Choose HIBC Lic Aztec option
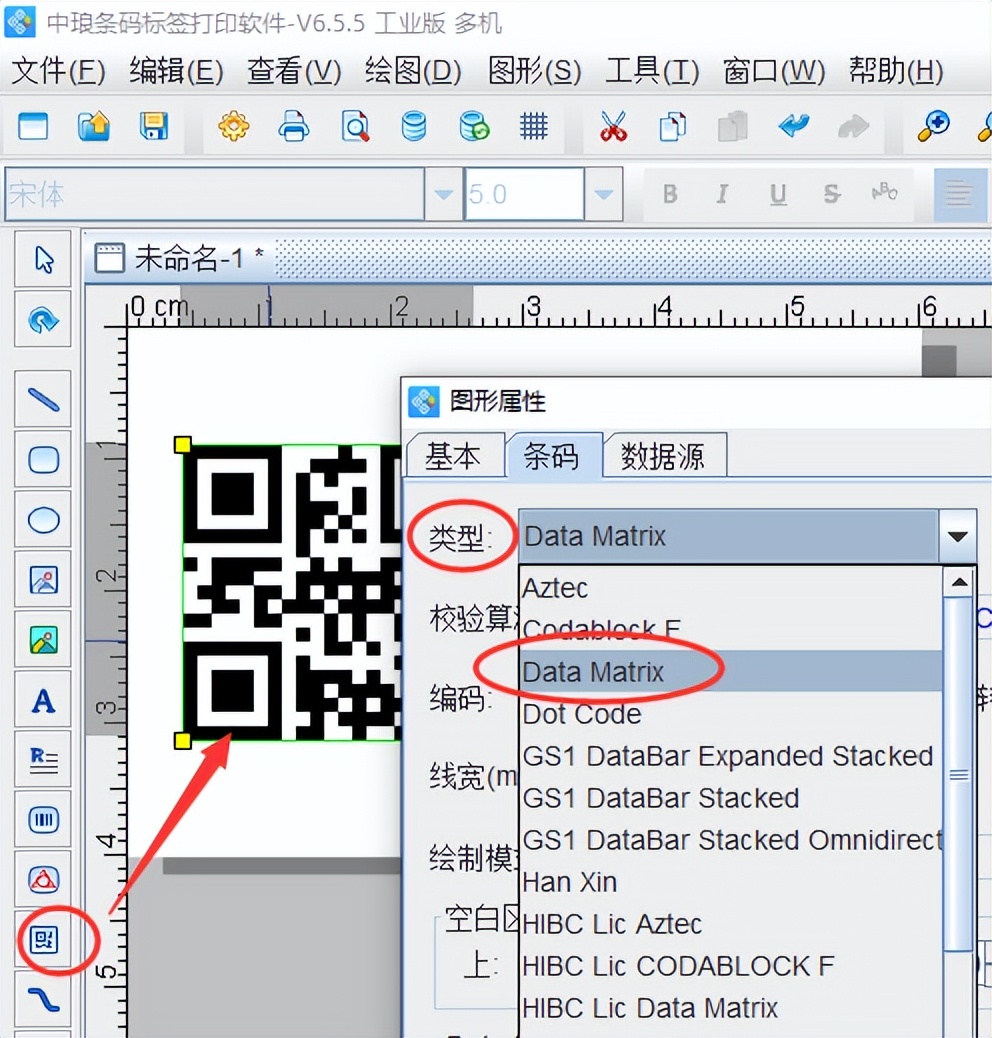The image size is (992, 1038). click(x=730, y=924)
